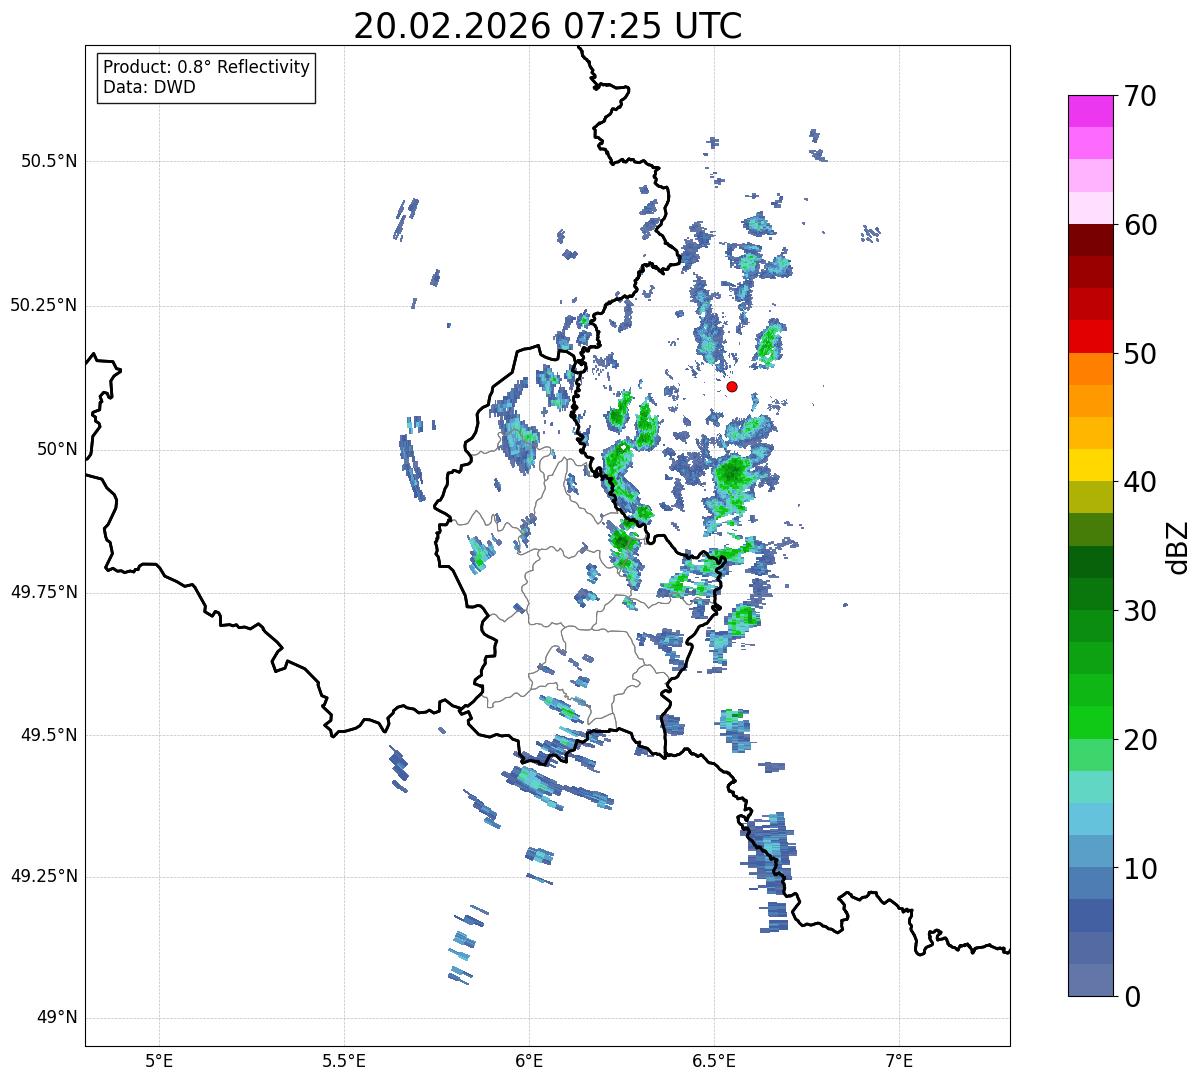1202x1081 pixels.
Task: Select the 49.25°N latitude label
Action: coord(44,876)
